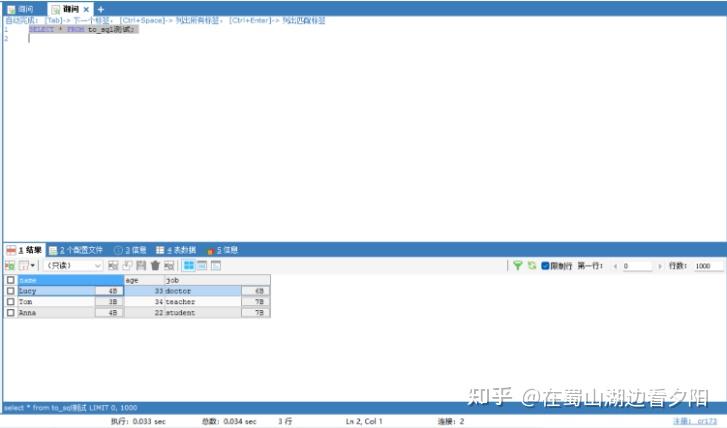Open the copy/export options dropdown arrow

click(x=32, y=266)
